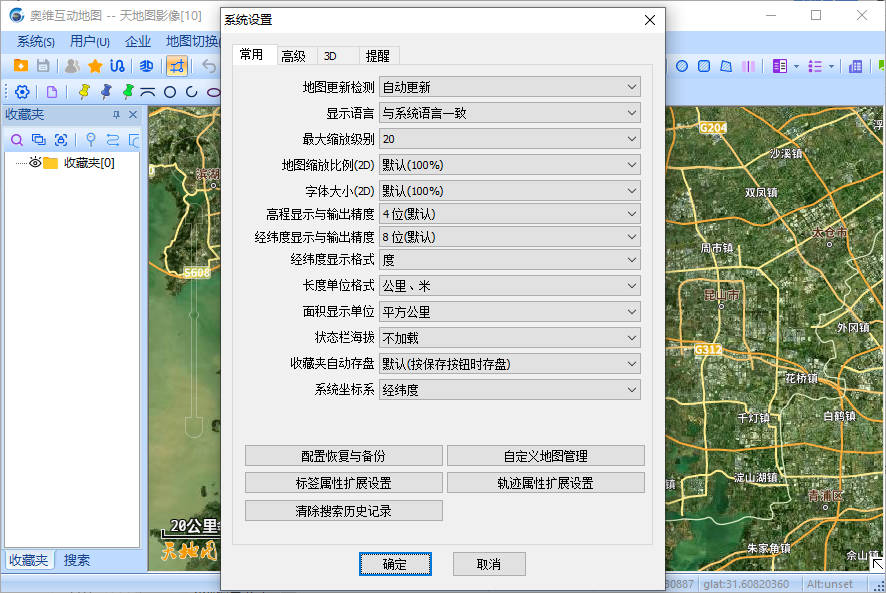Pin or unpin the 收藏夹 panel
Screen dimensions: 886x593
coord(115,115)
